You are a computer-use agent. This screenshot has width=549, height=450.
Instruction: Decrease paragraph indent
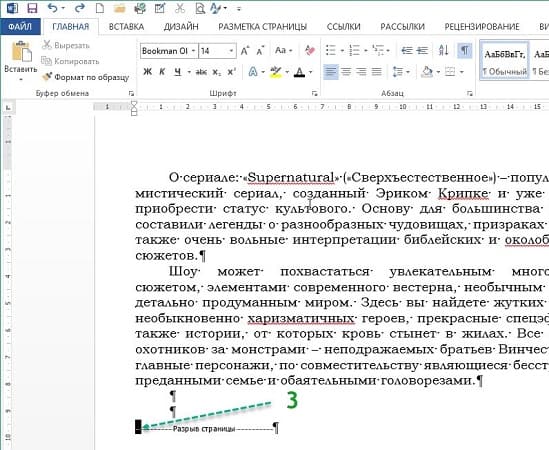click(407, 51)
